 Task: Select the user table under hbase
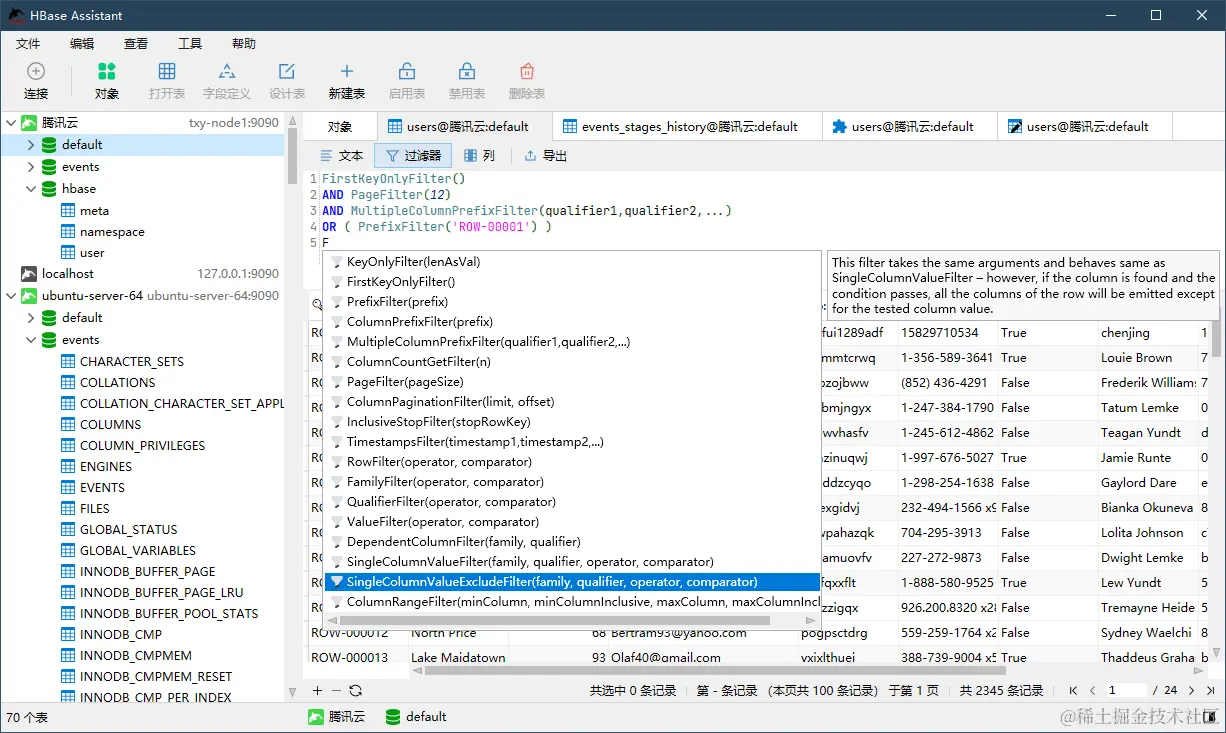point(92,253)
